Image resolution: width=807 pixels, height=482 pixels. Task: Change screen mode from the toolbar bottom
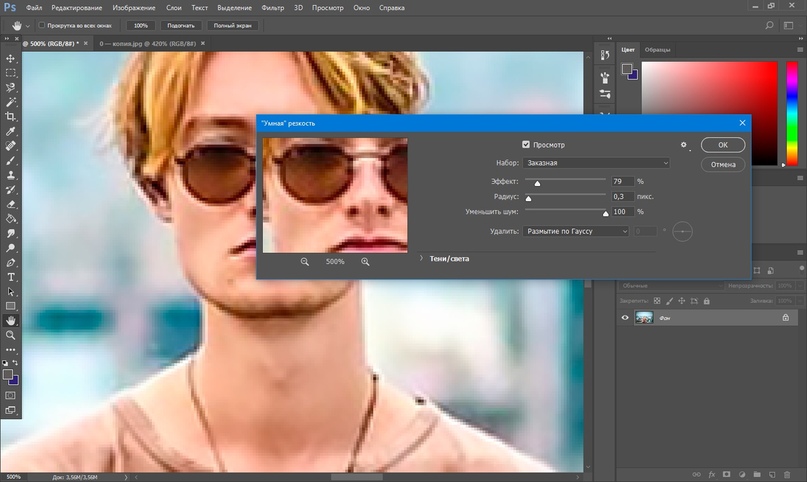coord(10,410)
